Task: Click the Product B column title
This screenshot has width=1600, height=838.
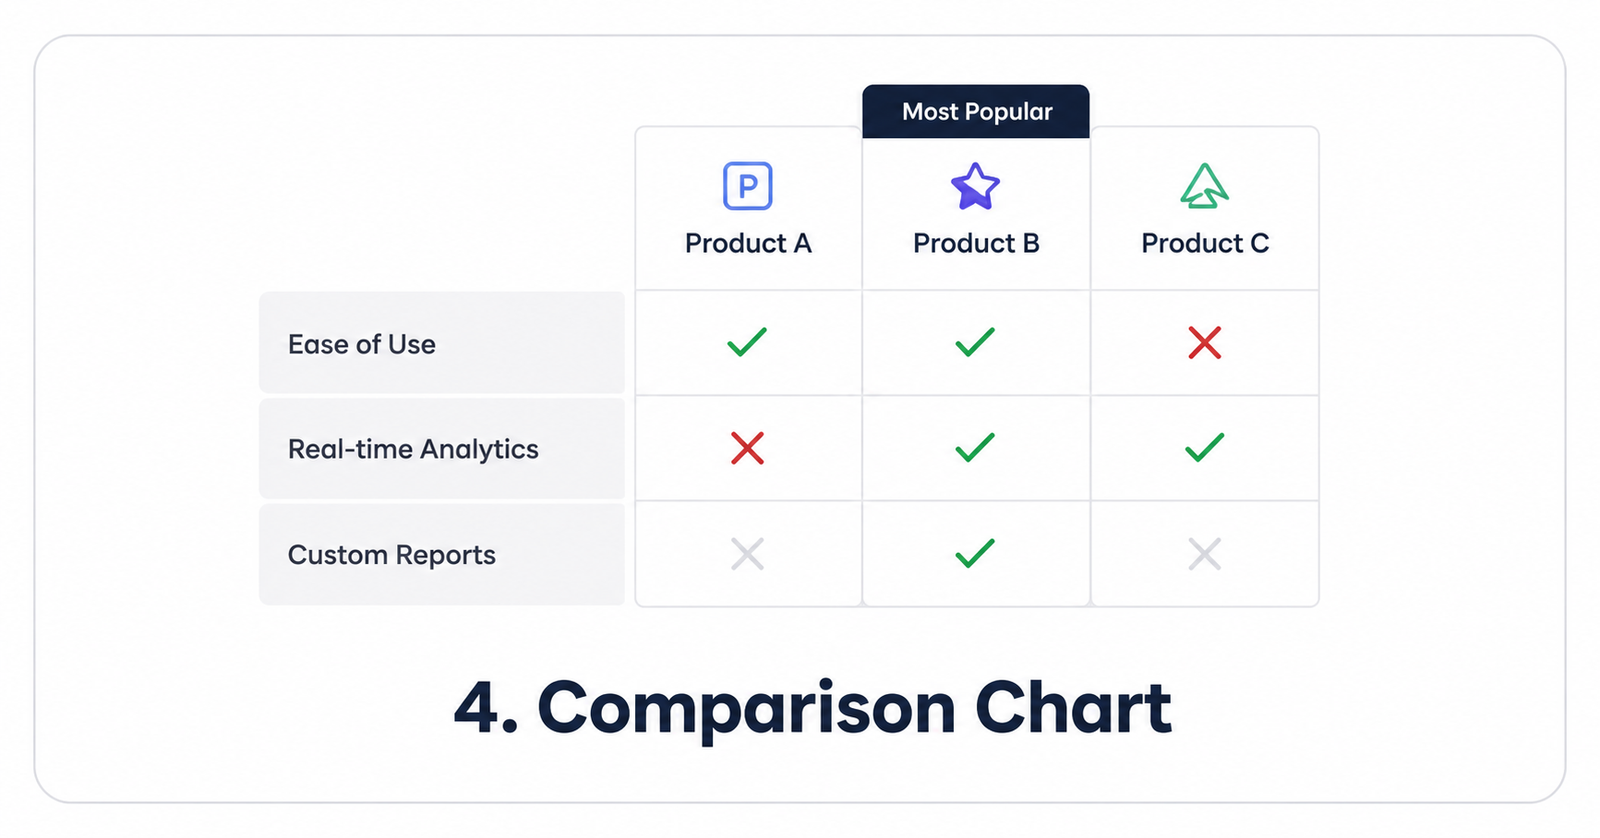Action: click(976, 243)
